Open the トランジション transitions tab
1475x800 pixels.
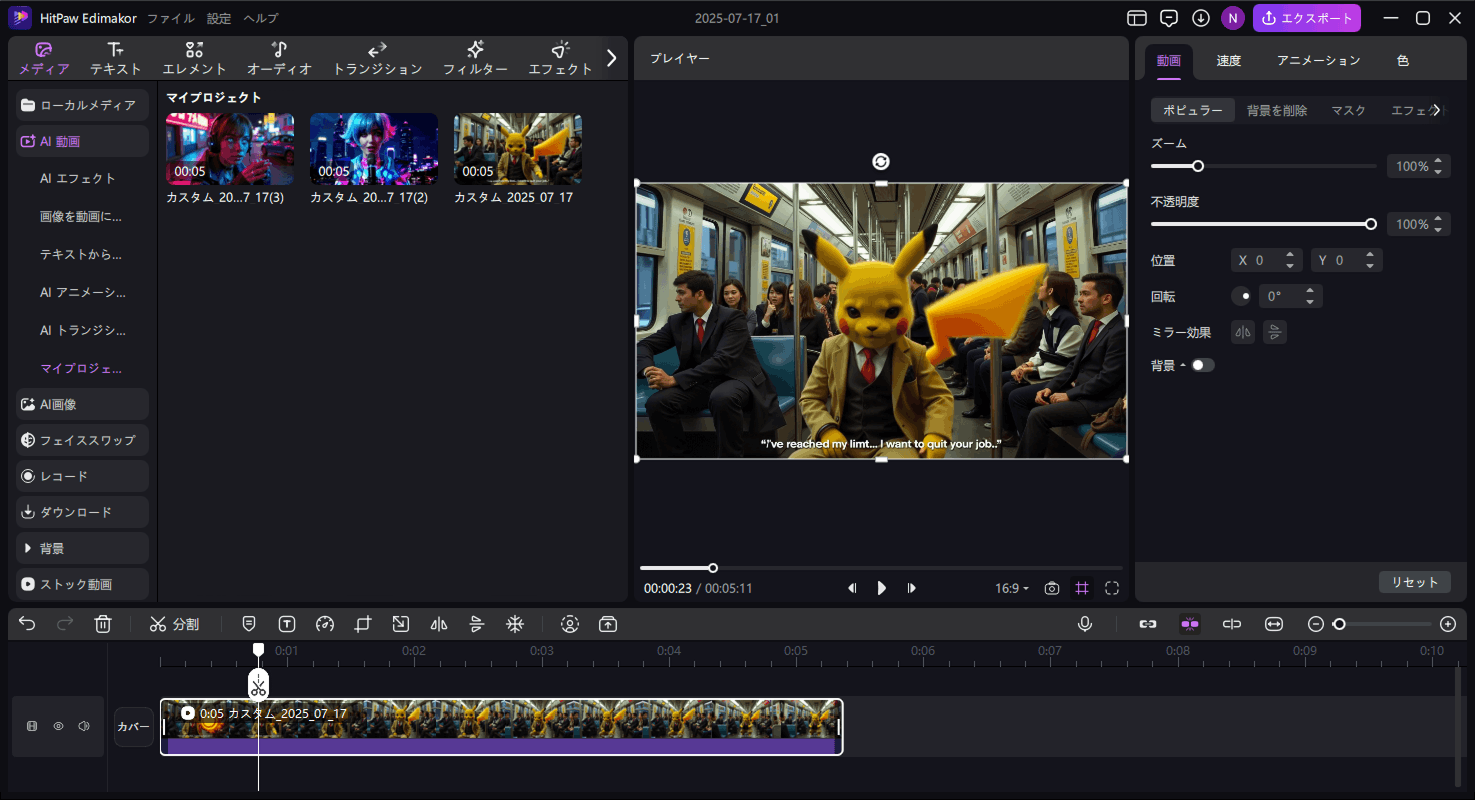pyautogui.click(x=378, y=59)
